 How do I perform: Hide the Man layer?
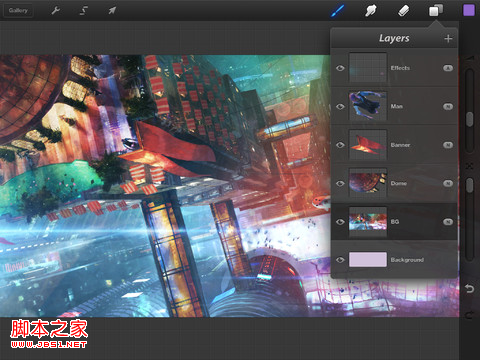coord(340,106)
